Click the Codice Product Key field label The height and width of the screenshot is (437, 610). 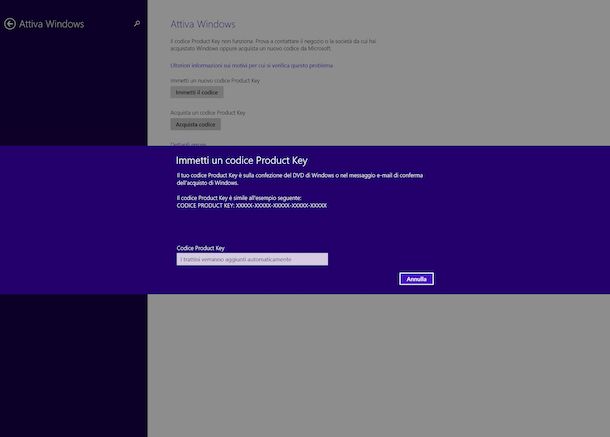coord(200,246)
